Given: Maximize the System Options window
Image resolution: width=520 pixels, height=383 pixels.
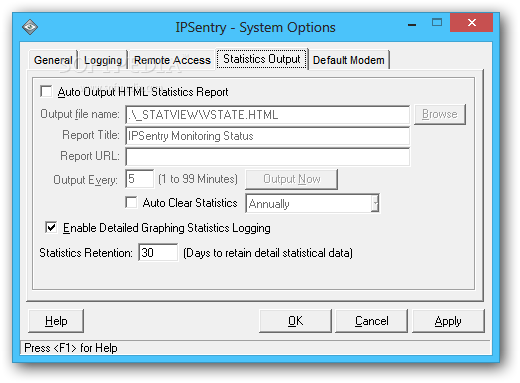Looking at the screenshot, I should pyautogui.click(x=437, y=23).
